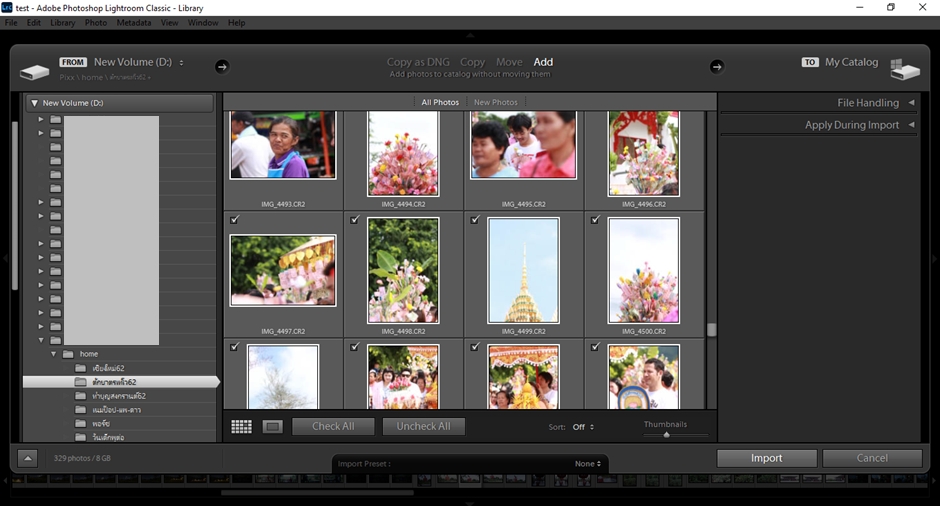Select the third subfolder under home
This screenshot has width=940, height=506.
point(120,396)
